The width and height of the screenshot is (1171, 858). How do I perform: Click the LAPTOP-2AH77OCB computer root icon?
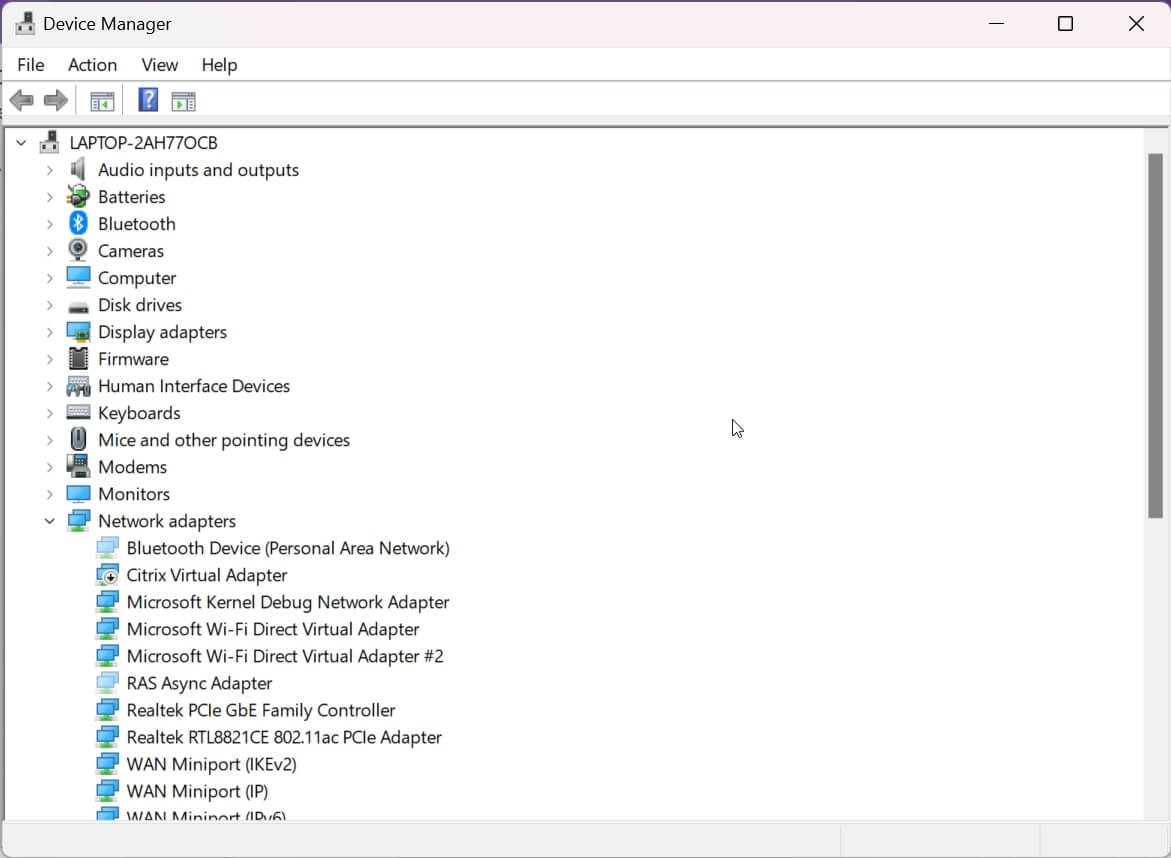pyautogui.click(x=49, y=142)
